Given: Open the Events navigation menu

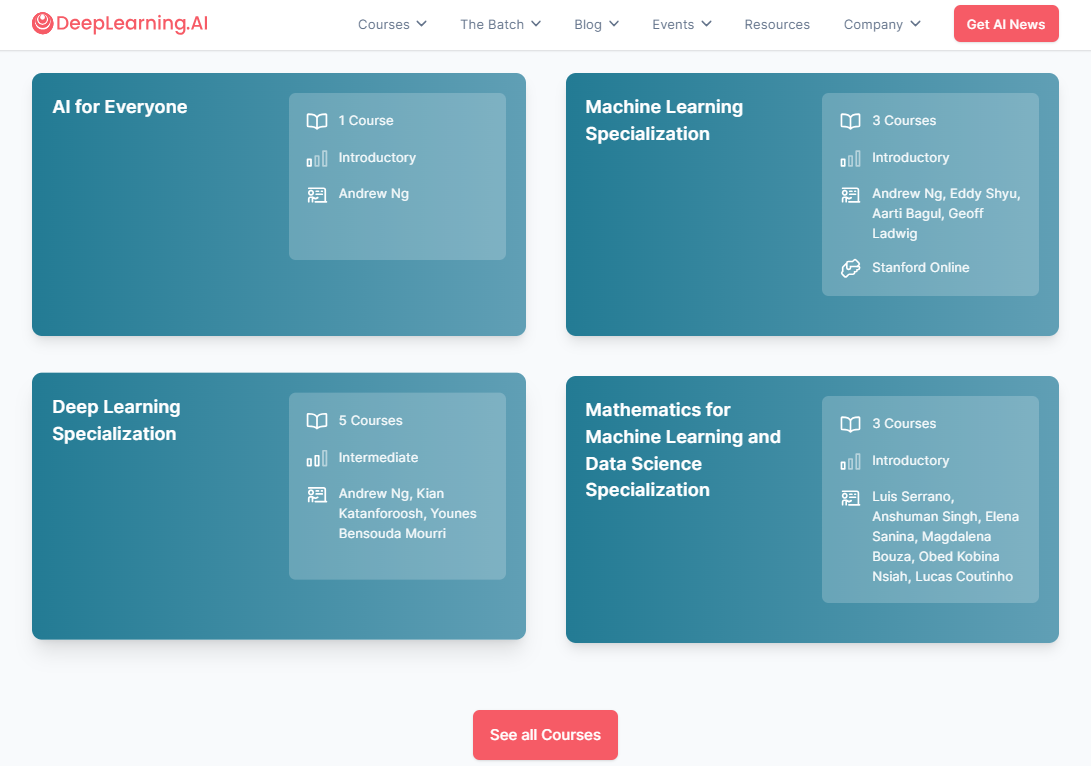Looking at the screenshot, I should 681,24.
